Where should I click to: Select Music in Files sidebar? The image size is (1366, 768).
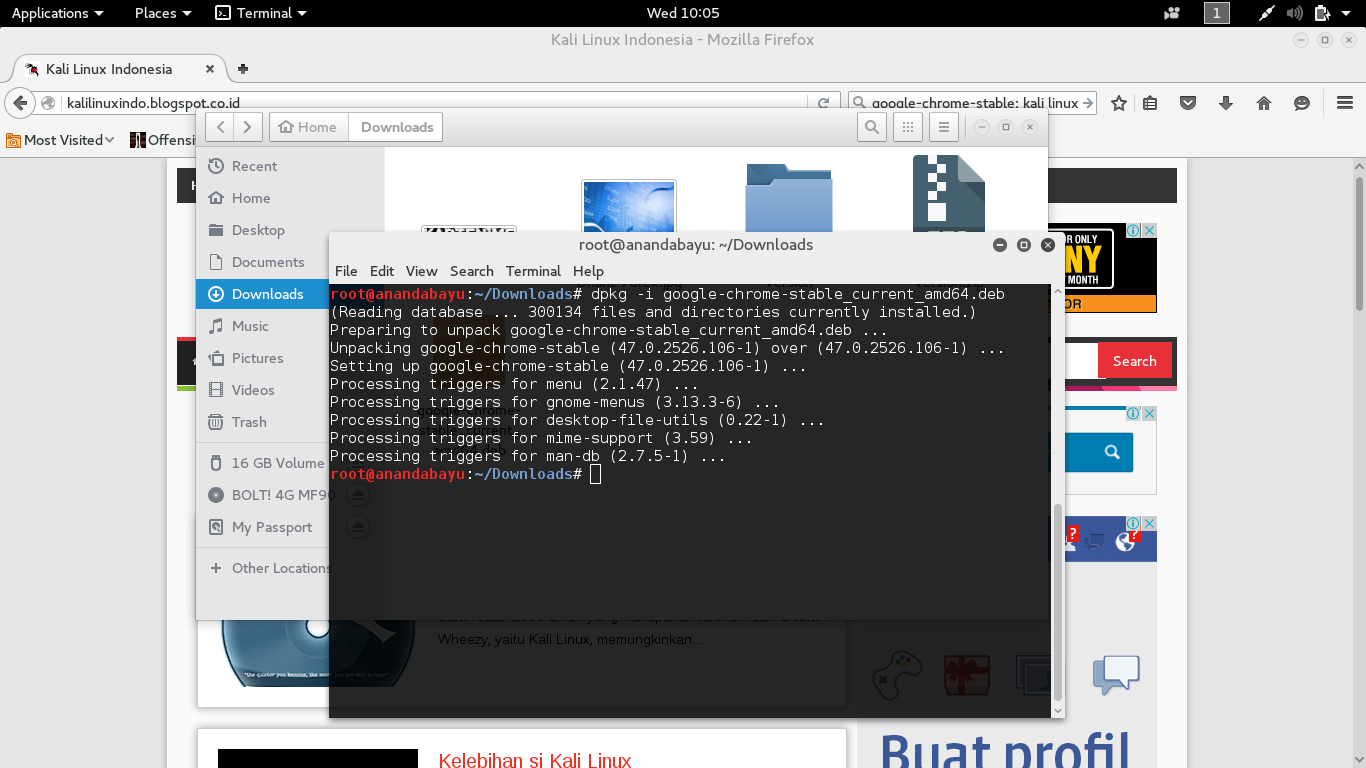coord(262,326)
